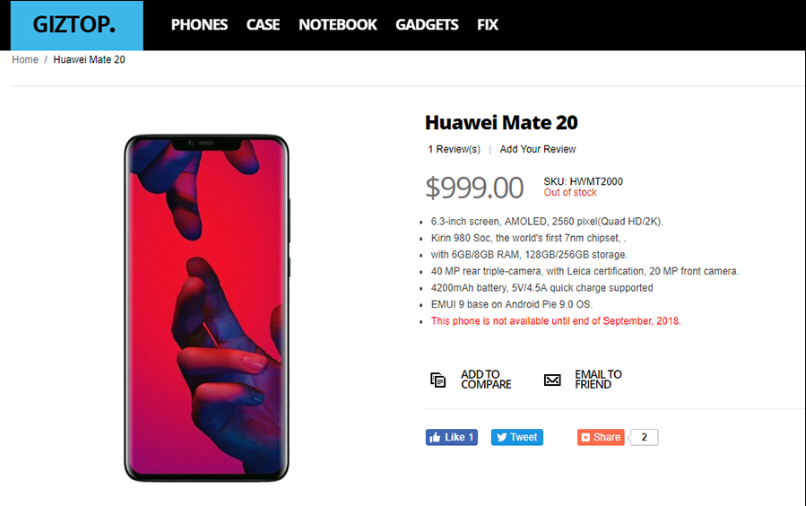Click the Huawei Mate 20 breadcrumb text

[89, 60]
